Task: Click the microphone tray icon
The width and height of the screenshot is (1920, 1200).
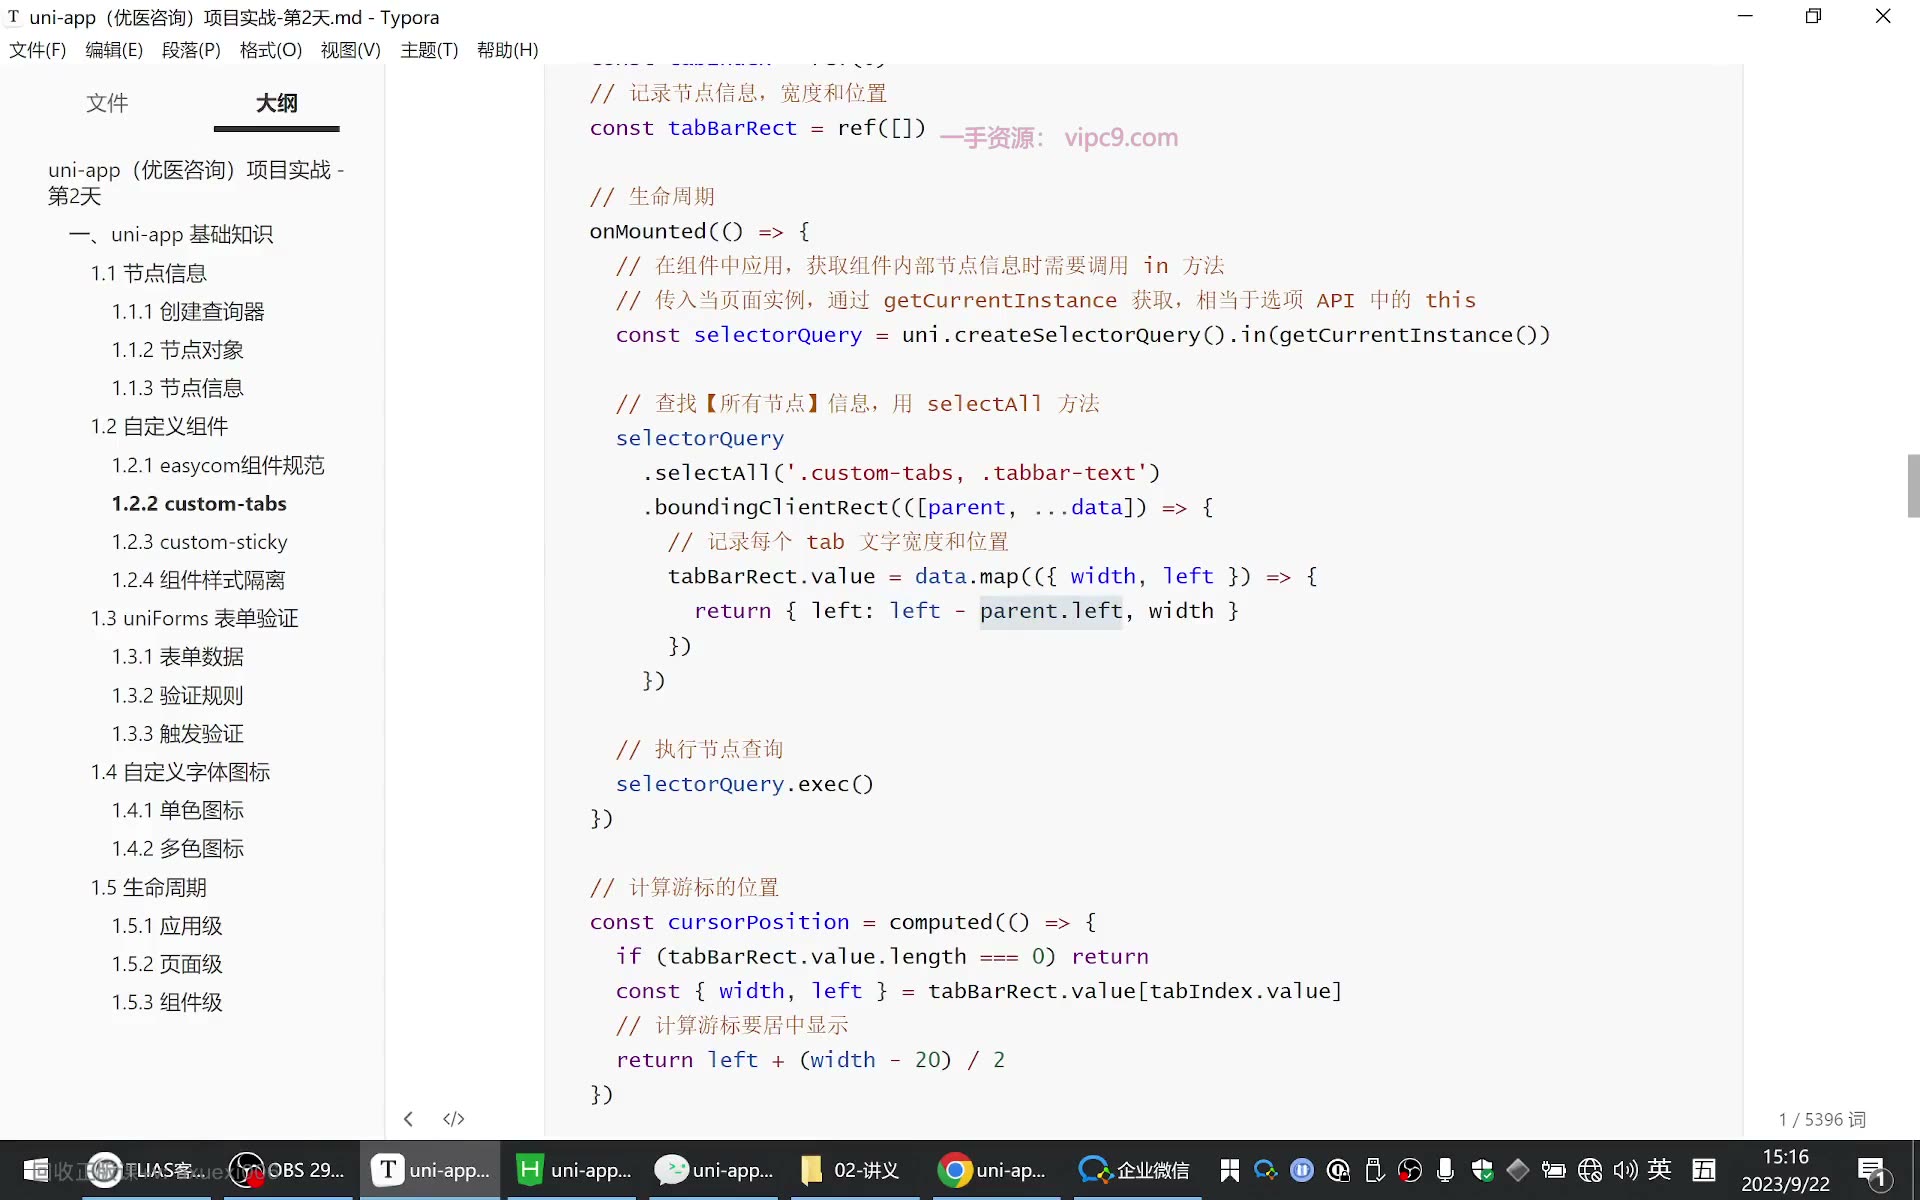Action: 1445,1170
